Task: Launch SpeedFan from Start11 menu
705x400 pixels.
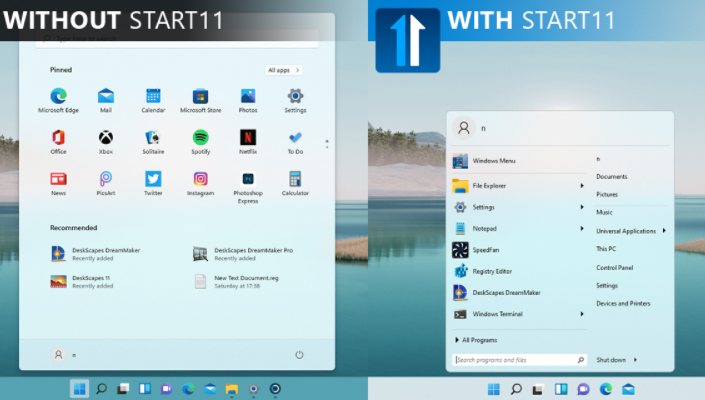Action: click(519, 250)
